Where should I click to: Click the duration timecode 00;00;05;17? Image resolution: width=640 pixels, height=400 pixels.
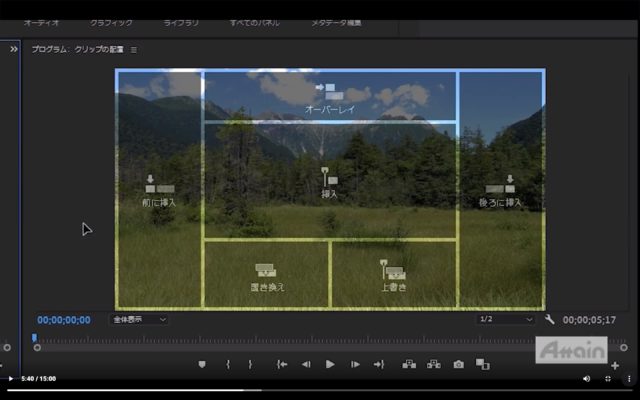point(589,320)
